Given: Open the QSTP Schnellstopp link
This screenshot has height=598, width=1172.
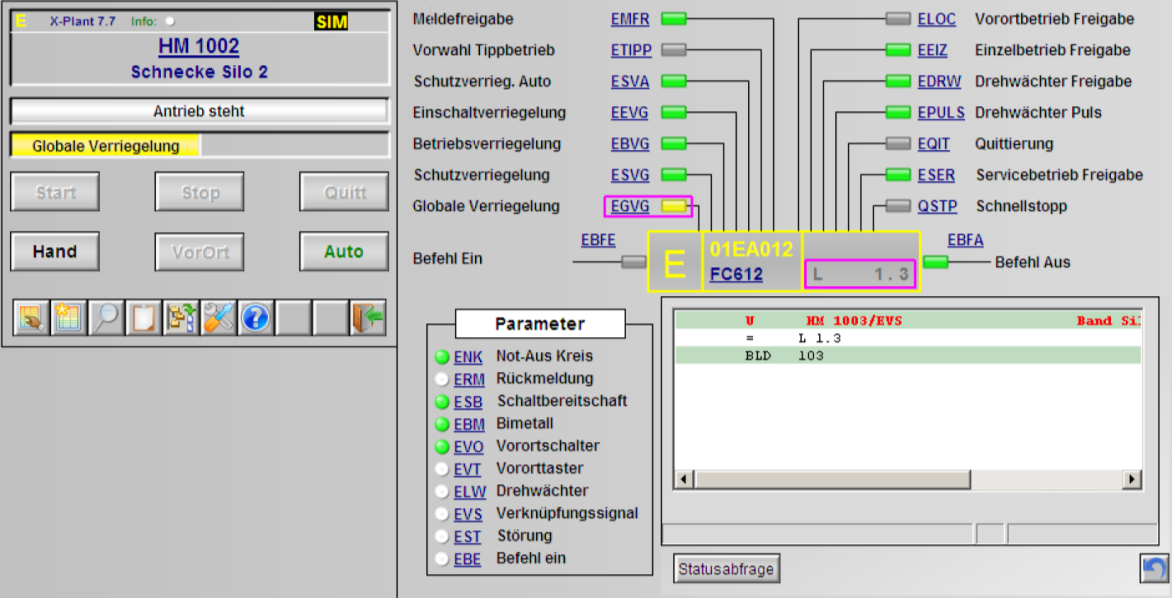Looking at the screenshot, I should [937, 206].
